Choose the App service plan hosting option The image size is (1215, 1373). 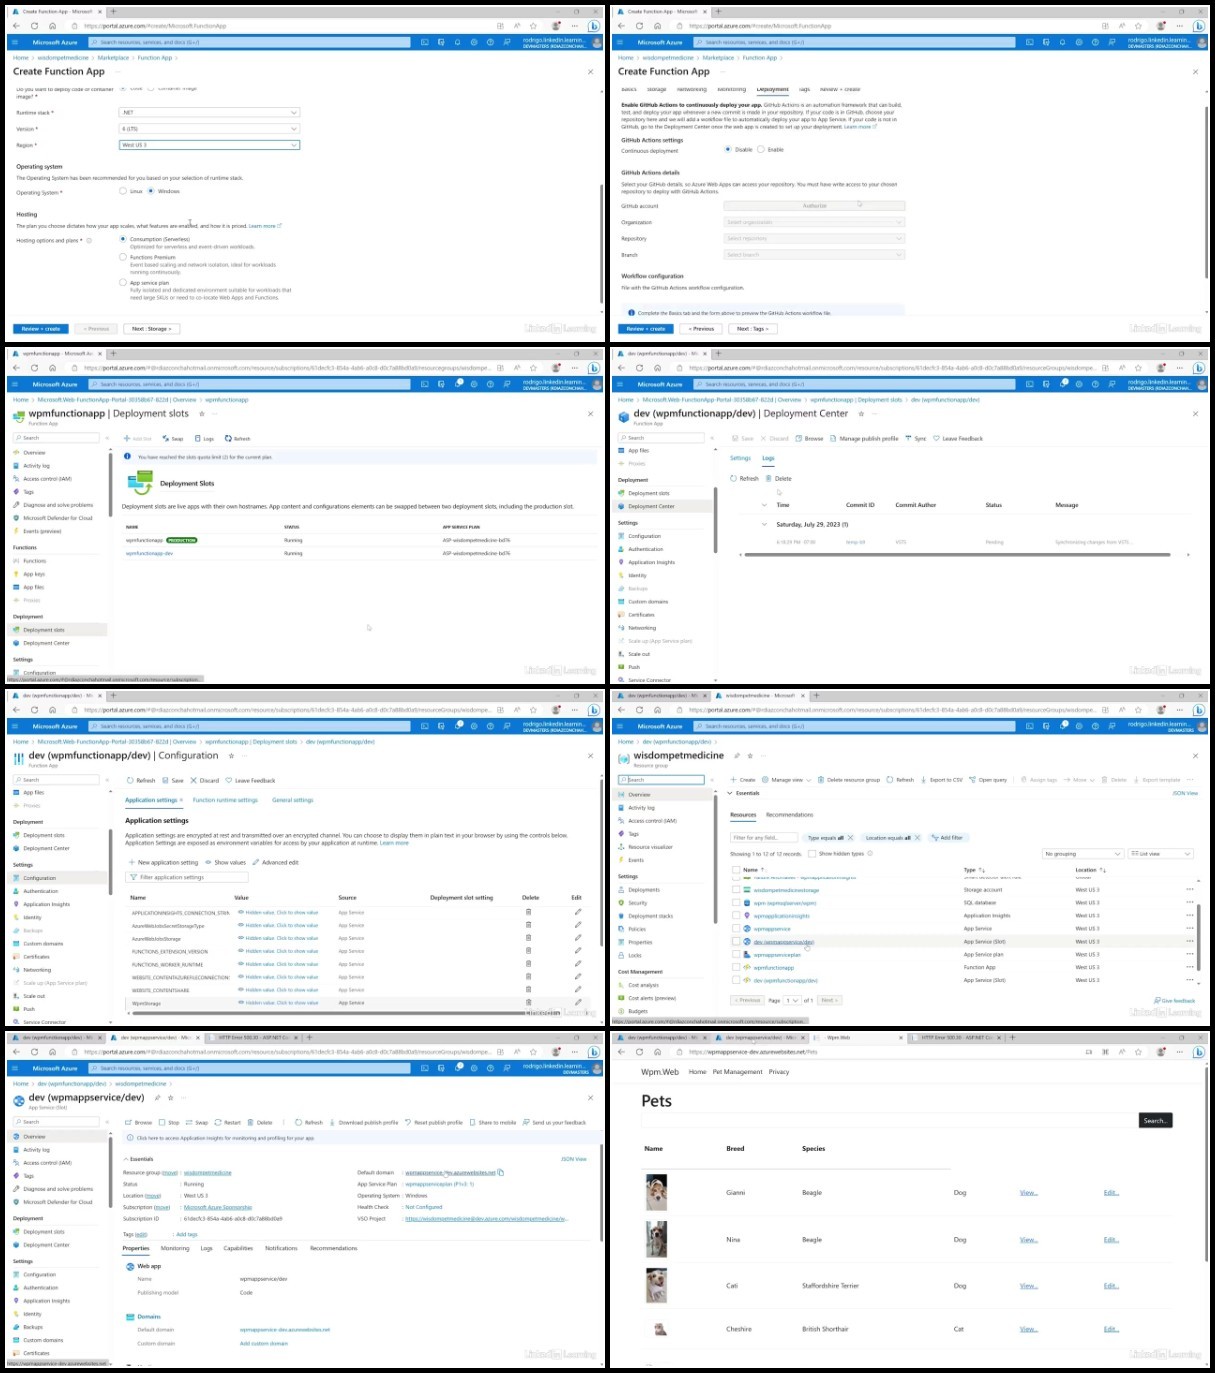(123, 283)
